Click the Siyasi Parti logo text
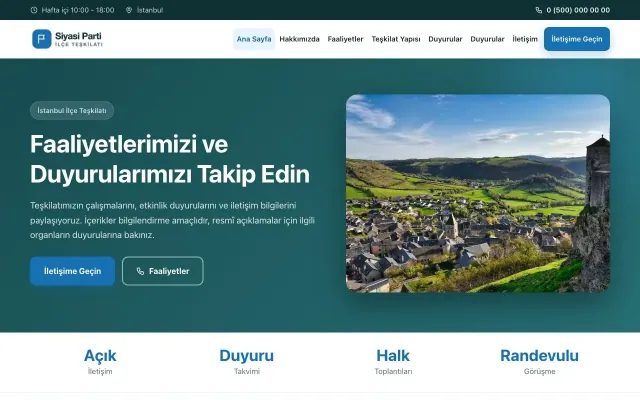This screenshot has width=640, height=400. (x=78, y=36)
